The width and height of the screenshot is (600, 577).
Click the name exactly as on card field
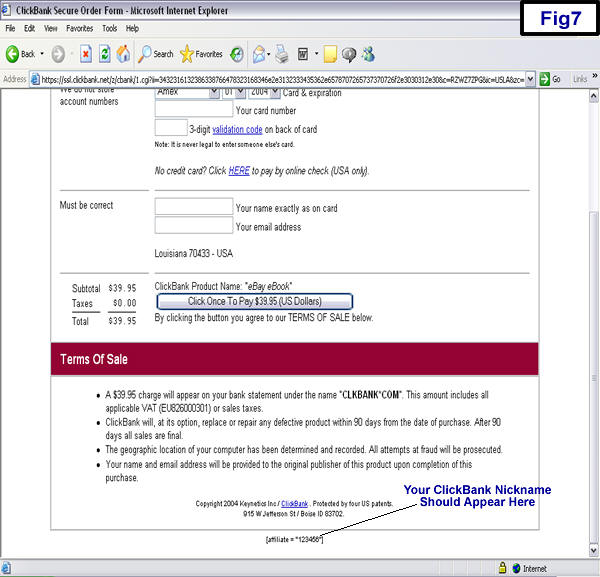194,206
